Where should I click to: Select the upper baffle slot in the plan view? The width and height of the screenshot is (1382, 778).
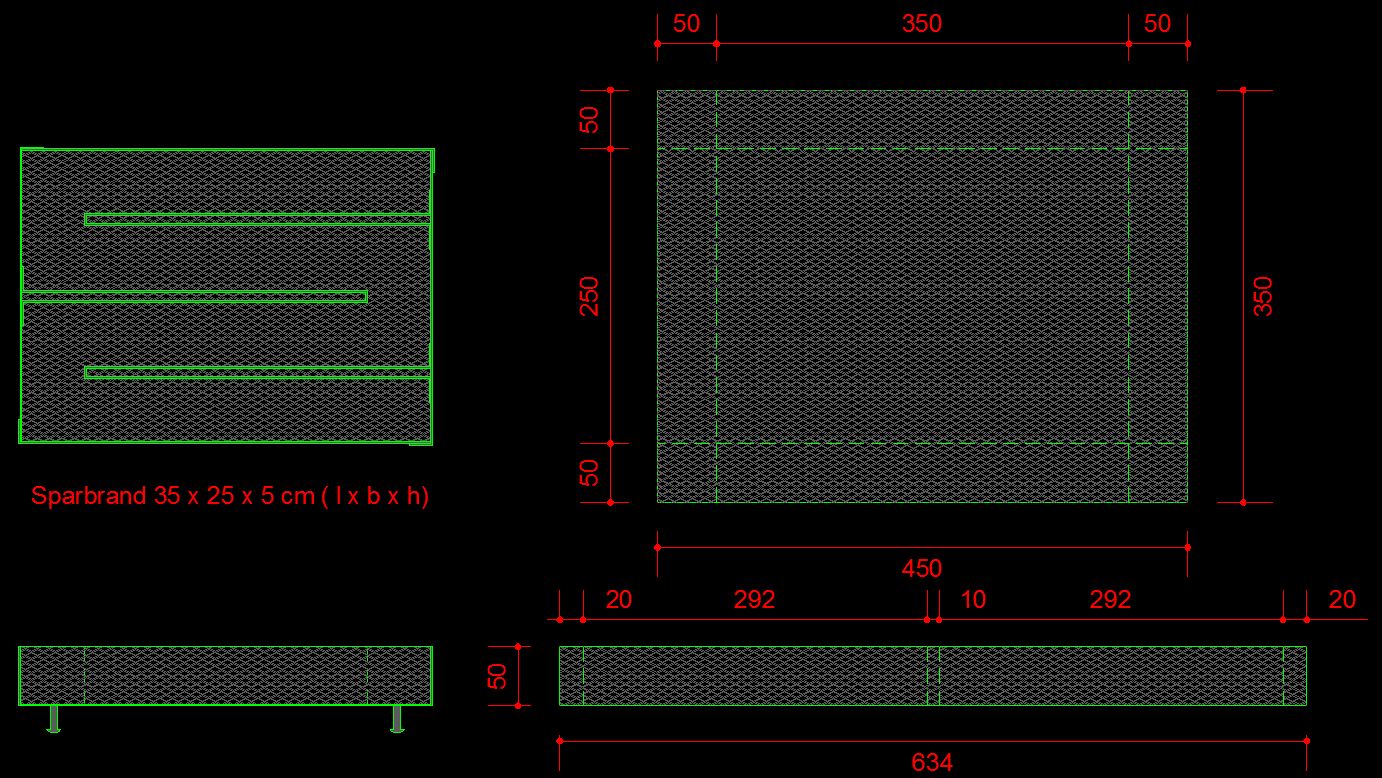tap(257, 219)
